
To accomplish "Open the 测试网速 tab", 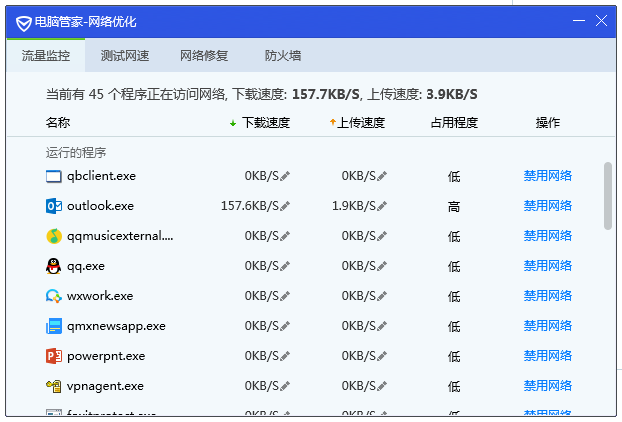I will (125, 56).
